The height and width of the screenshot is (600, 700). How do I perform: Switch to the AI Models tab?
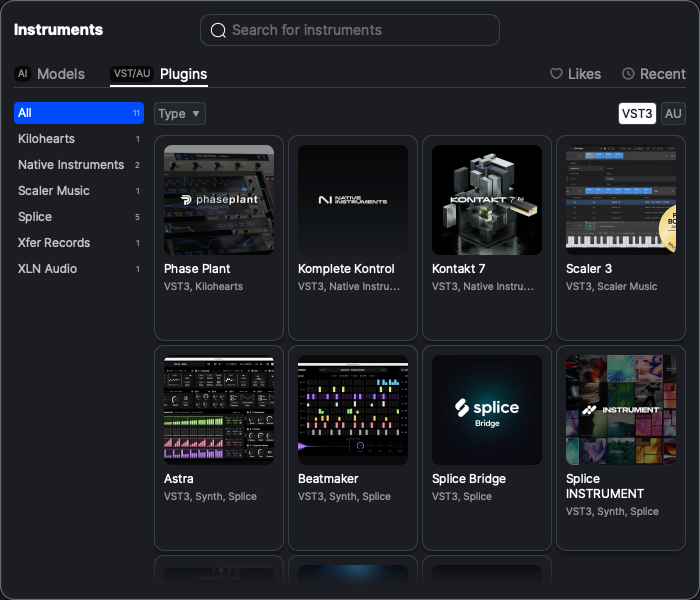[50, 74]
